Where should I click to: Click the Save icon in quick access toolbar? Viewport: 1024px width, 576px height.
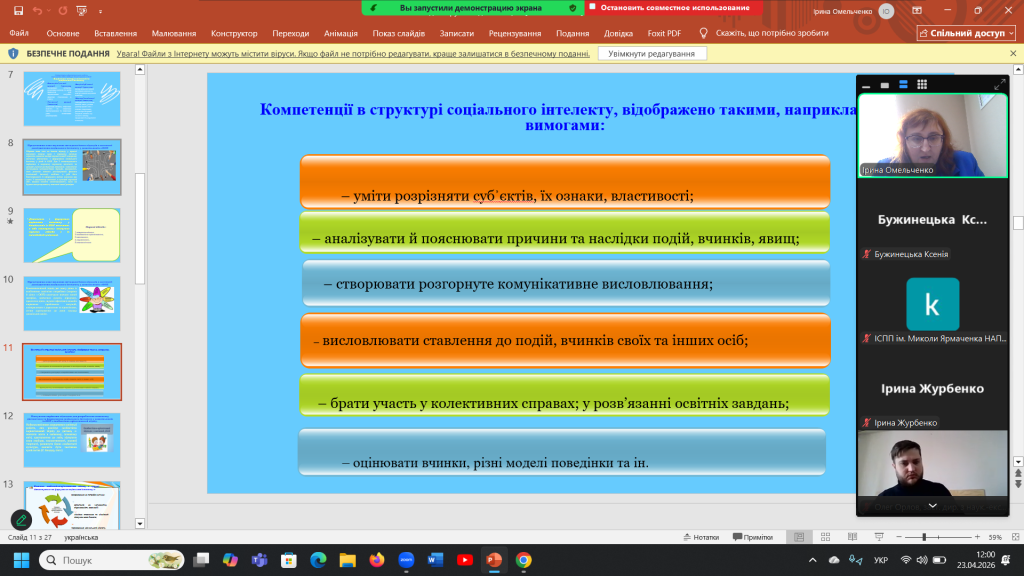click(17, 10)
